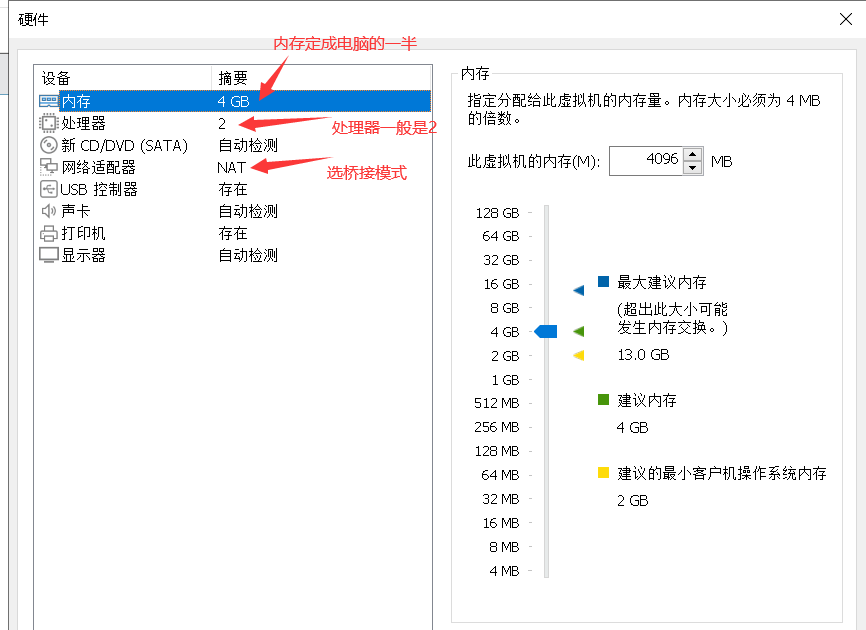The height and width of the screenshot is (630, 866).
Task: Click the 设备 column header
Action: click(123, 78)
